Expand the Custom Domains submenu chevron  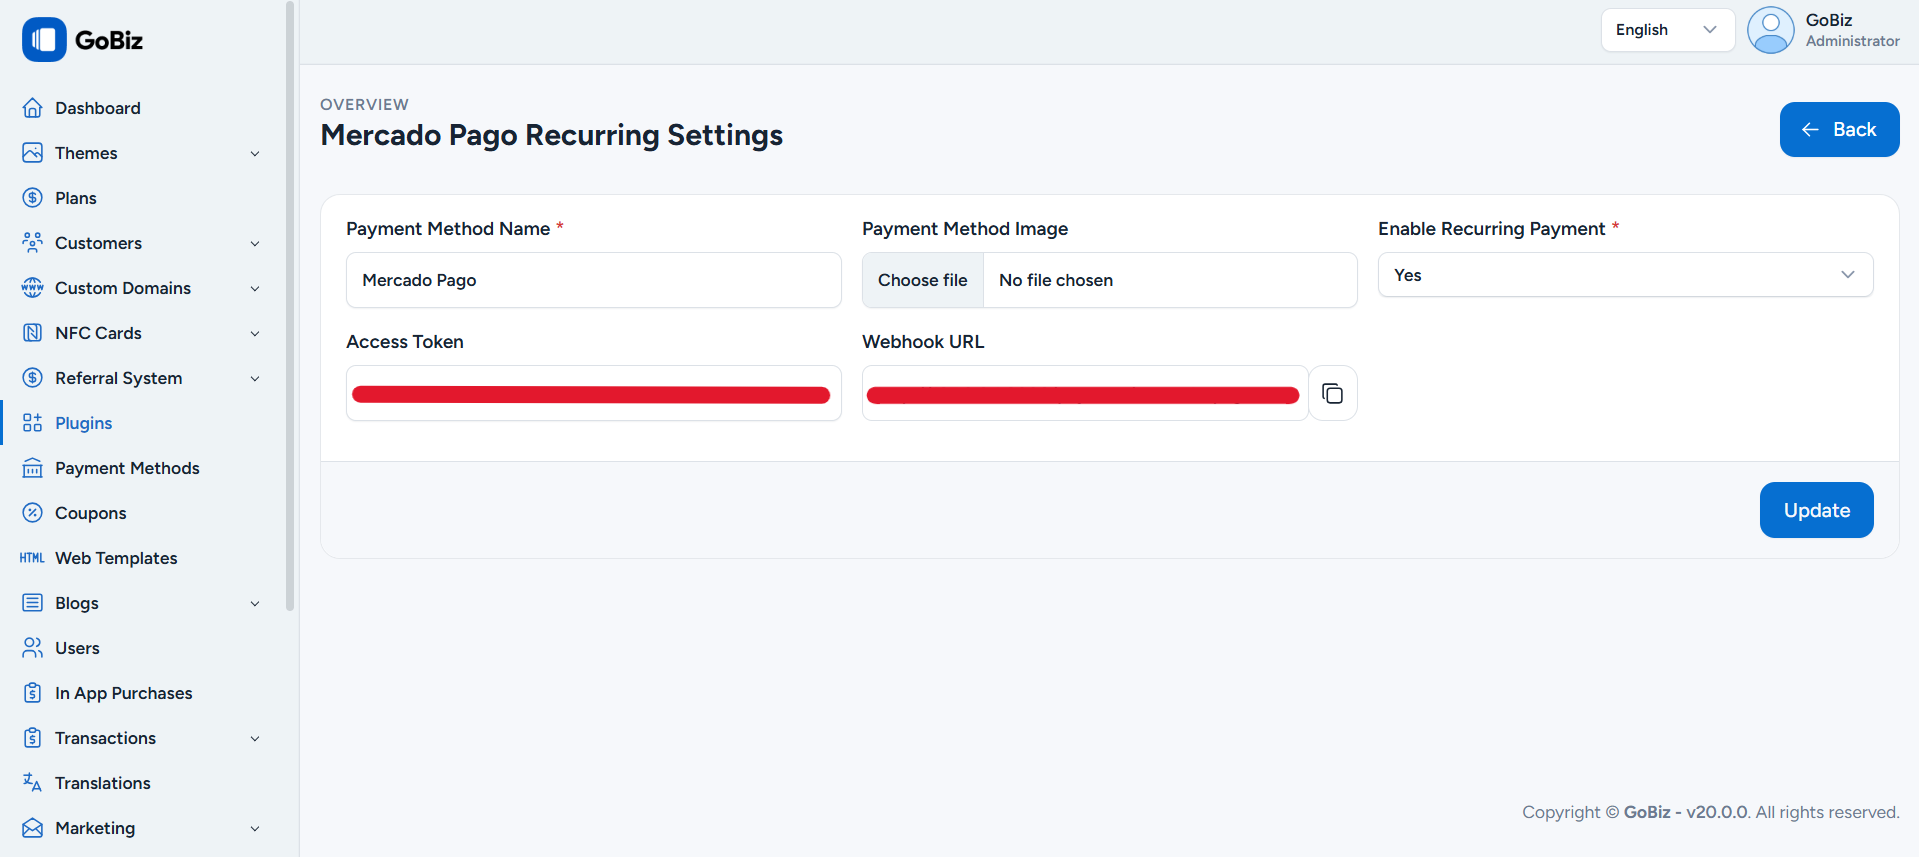[x=255, y=289]
